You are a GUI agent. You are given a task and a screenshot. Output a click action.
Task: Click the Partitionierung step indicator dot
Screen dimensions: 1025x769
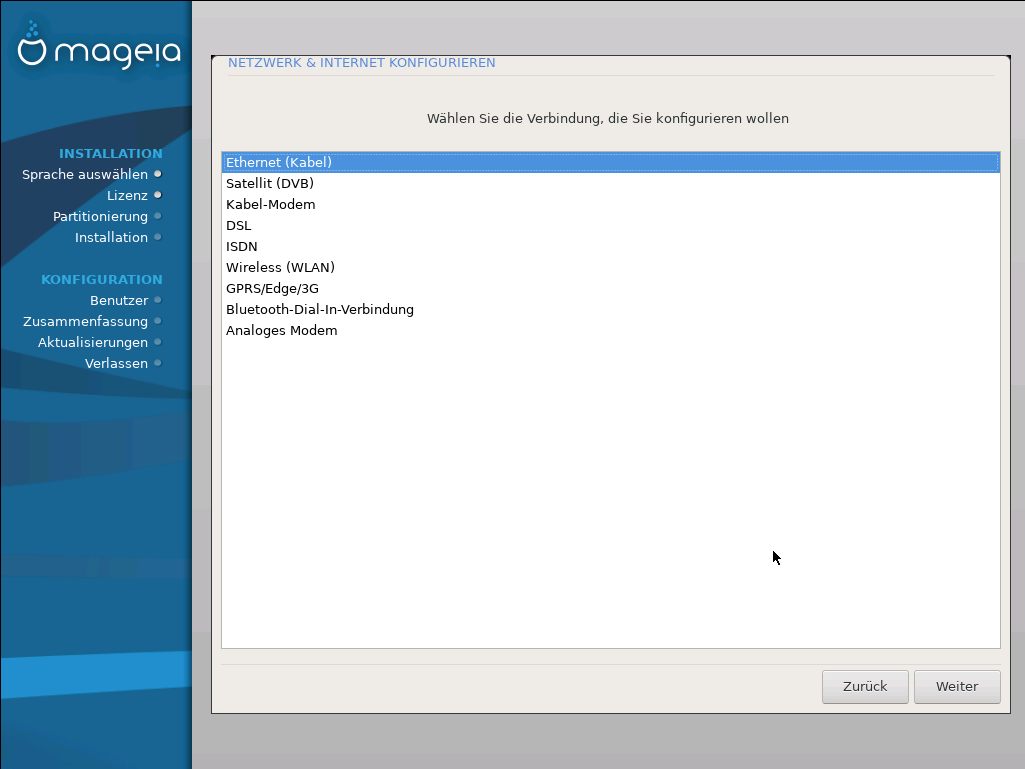[x=158, y=216]
